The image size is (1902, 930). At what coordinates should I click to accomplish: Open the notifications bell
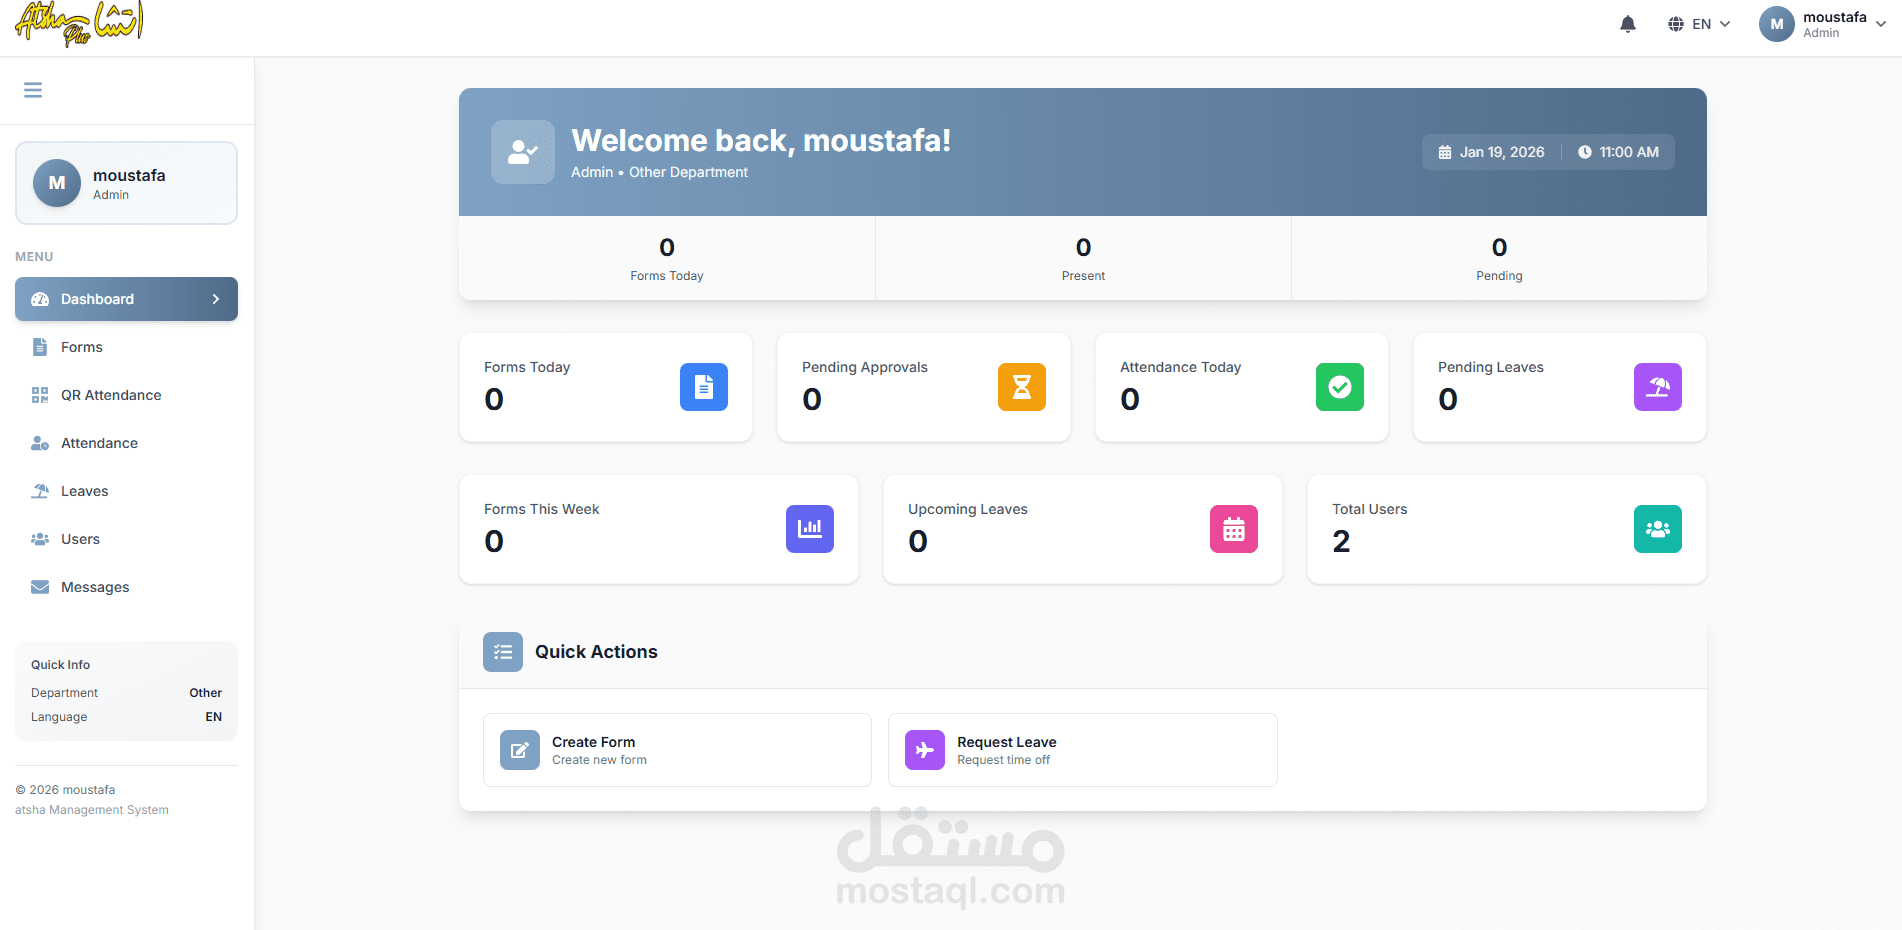click(1628, 24)
